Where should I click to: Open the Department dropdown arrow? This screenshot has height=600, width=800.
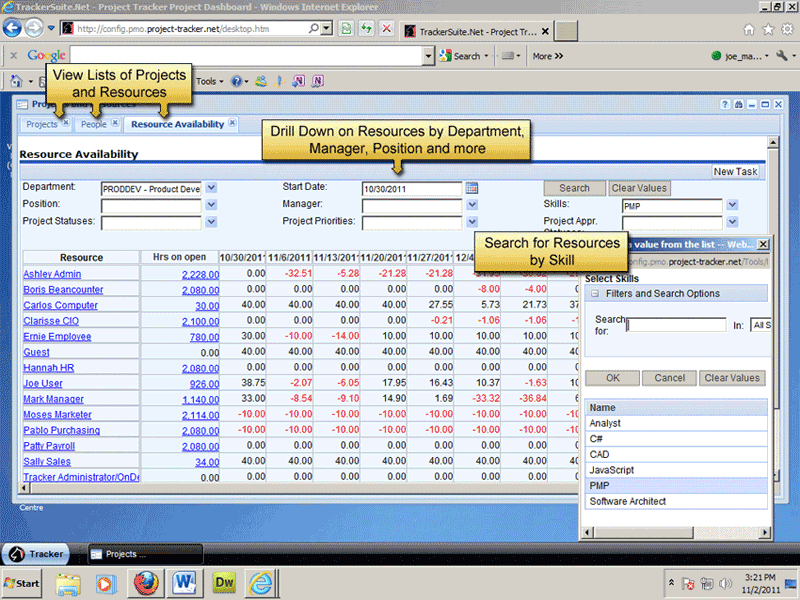pyautogui.click(x=211, y=188)
